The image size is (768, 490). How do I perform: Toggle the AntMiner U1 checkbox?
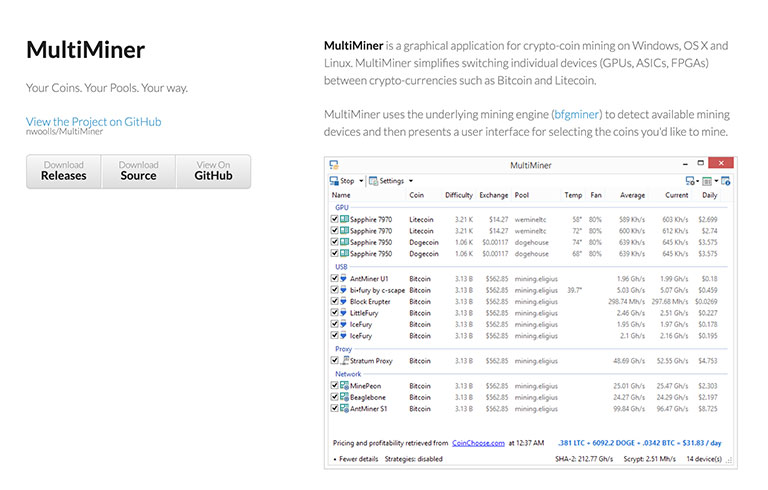(335, 278)
